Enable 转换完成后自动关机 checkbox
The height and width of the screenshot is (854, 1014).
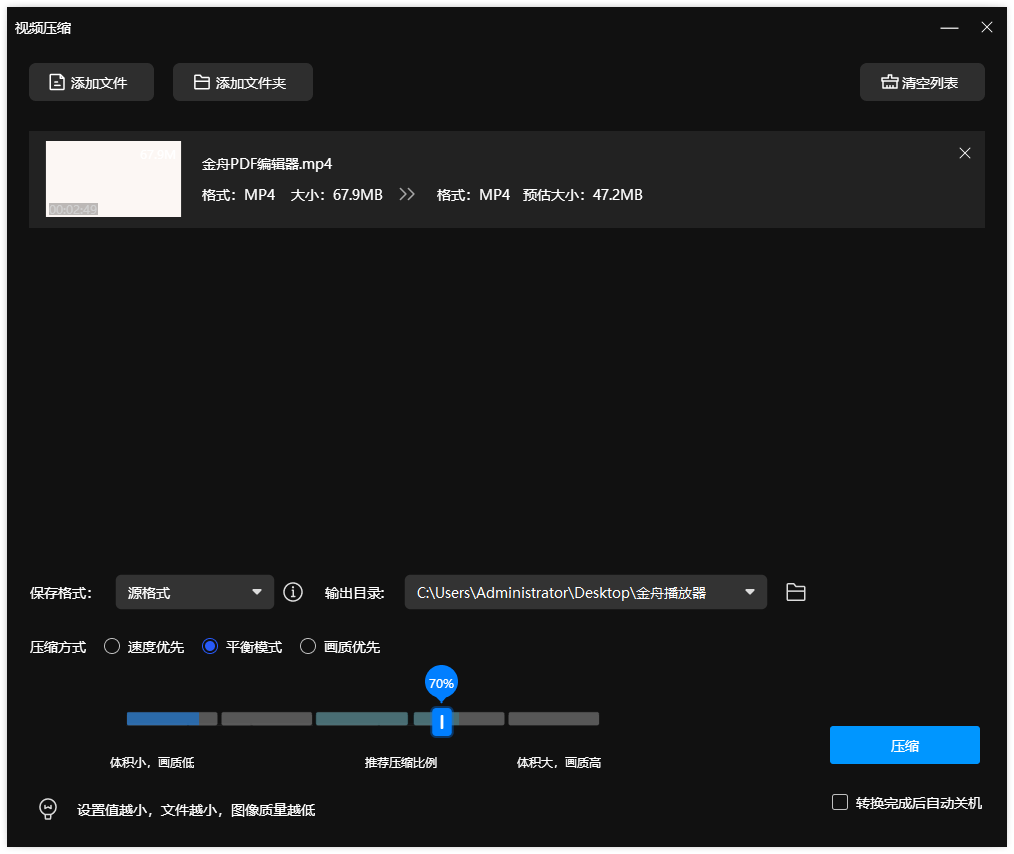click(x=840, y=802)
